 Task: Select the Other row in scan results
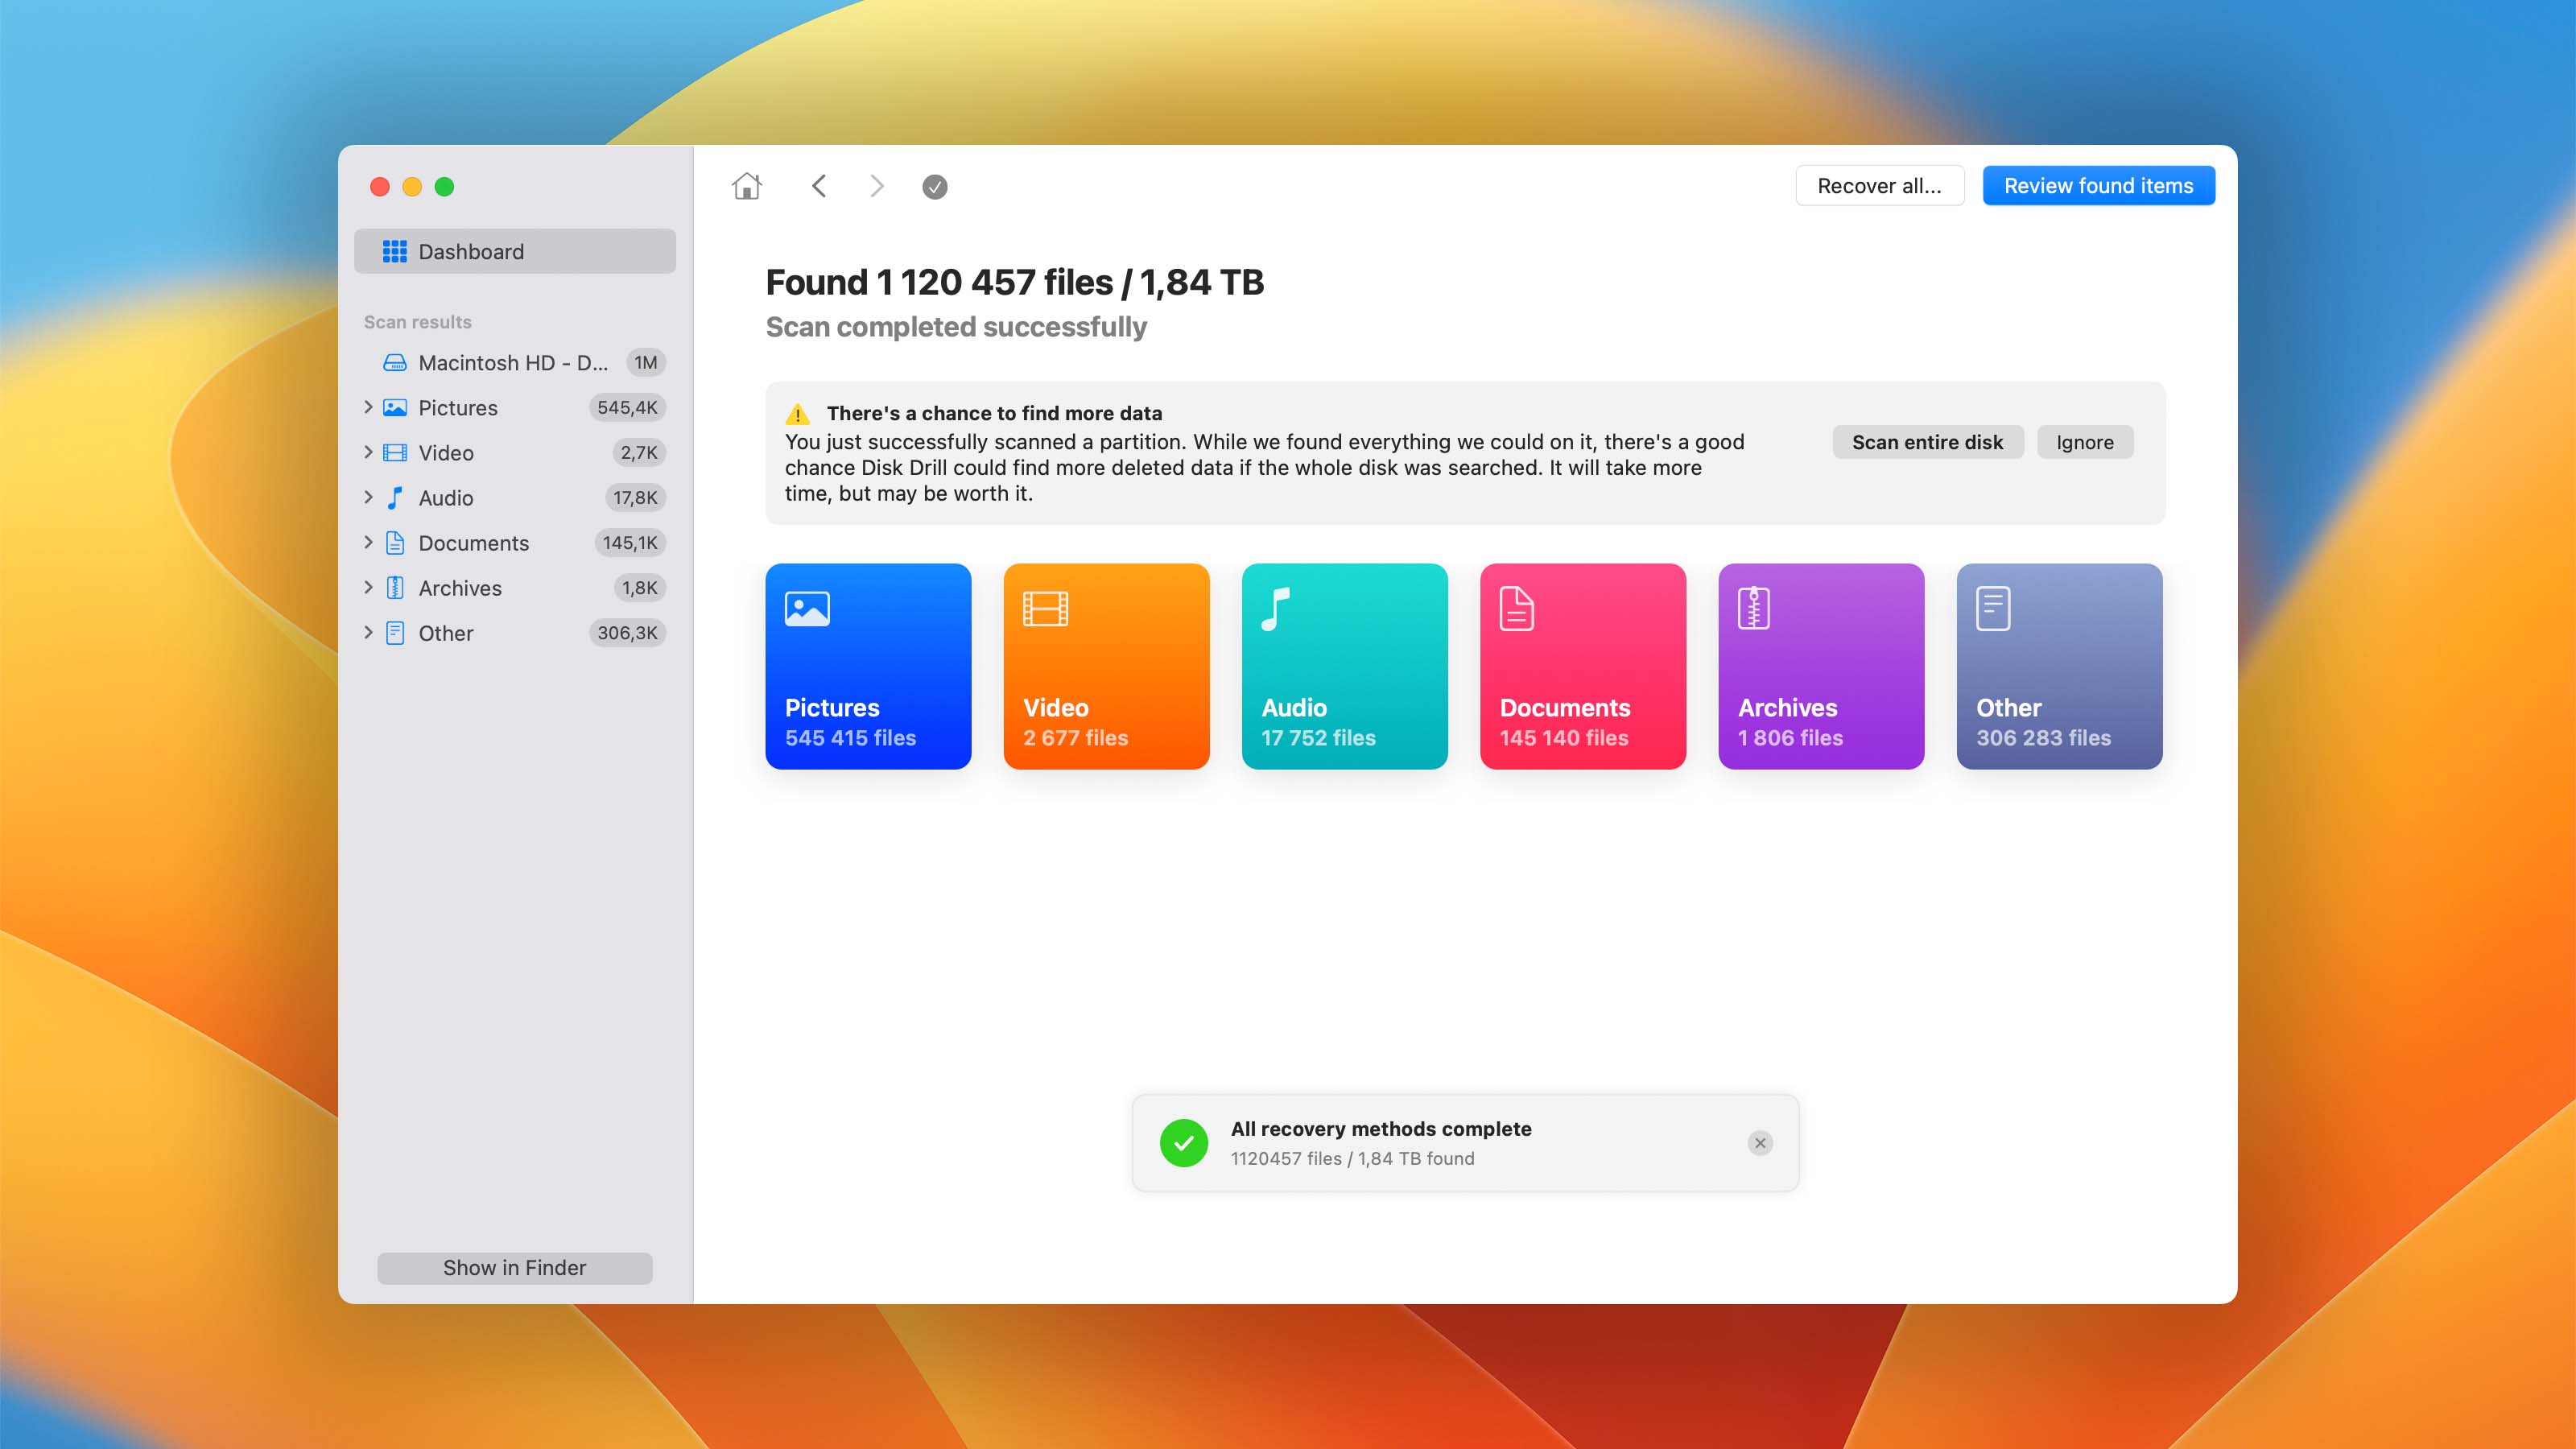pyautogui.click(x=514, y=632)
